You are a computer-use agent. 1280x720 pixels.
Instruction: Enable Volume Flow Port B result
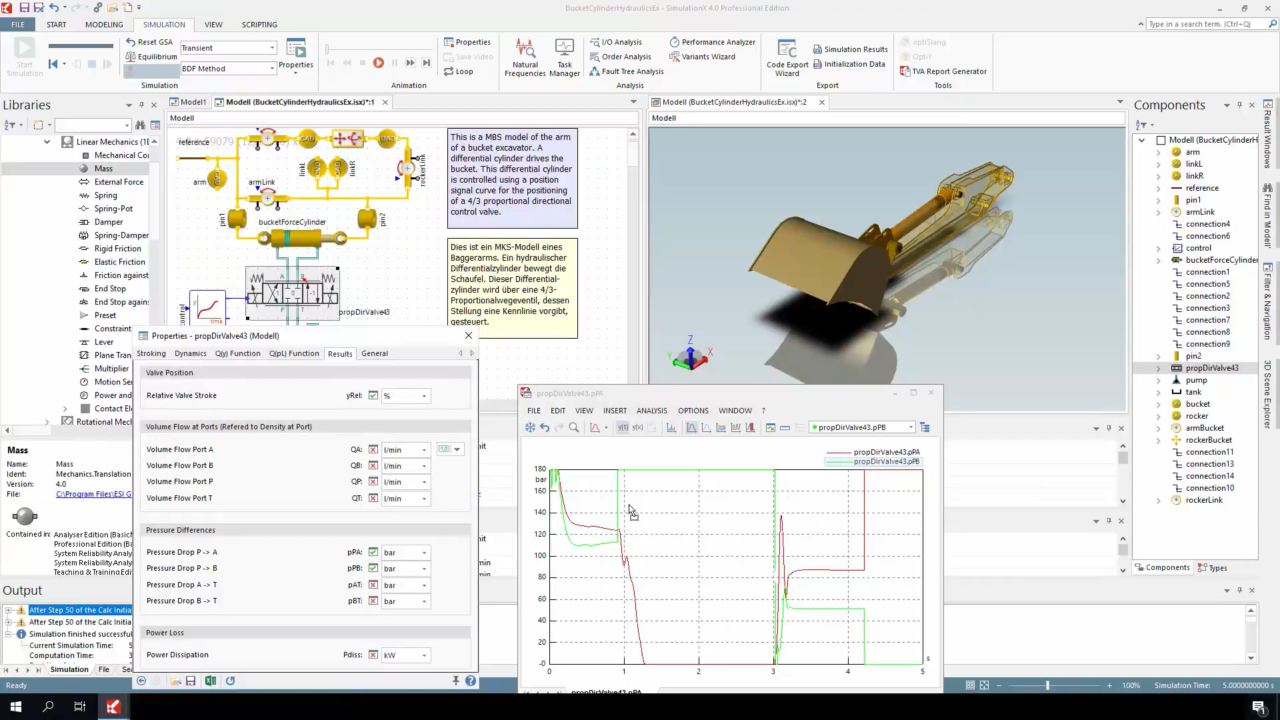[373, 465]
